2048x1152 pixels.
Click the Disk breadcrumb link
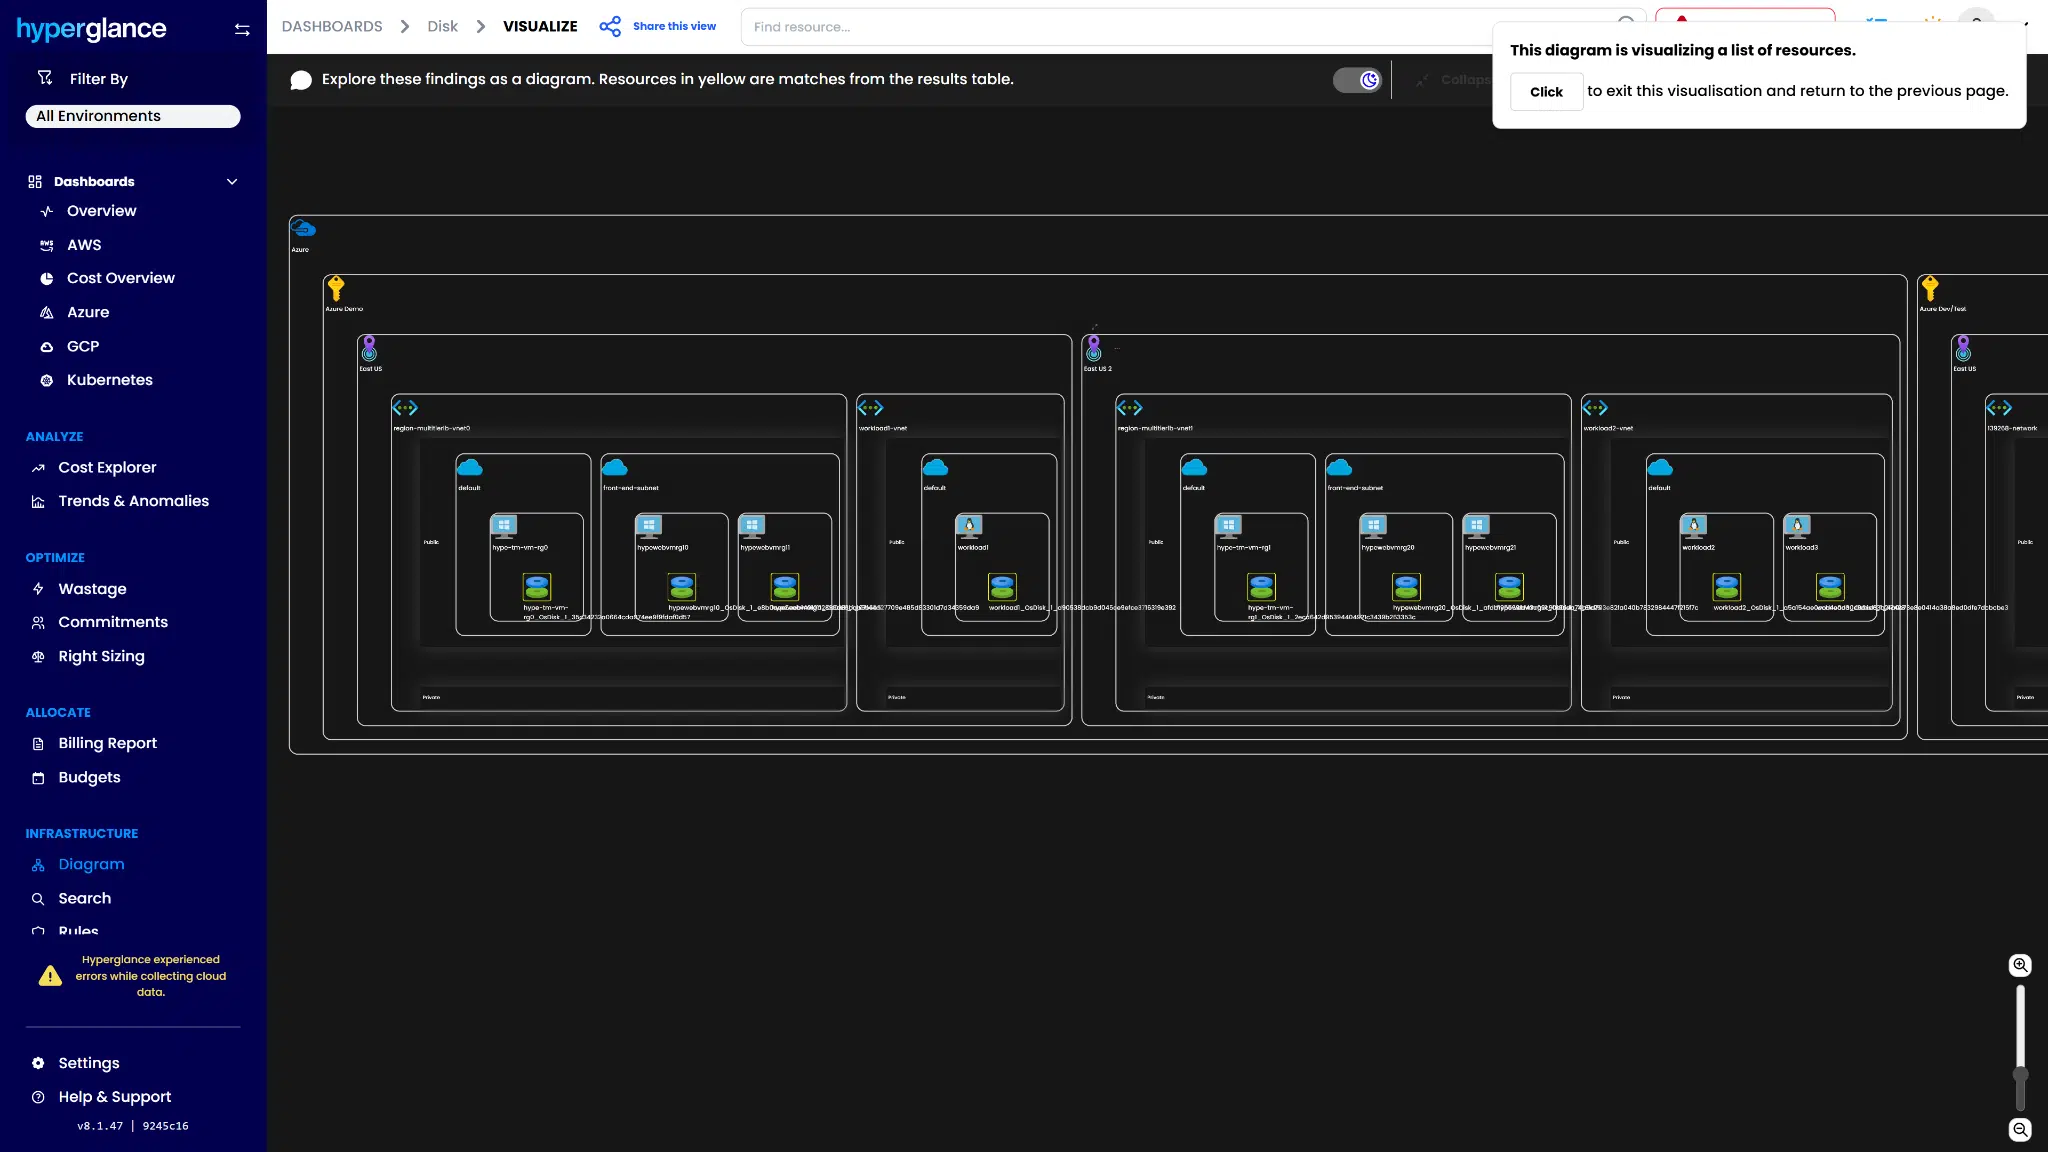pos(442,27)
